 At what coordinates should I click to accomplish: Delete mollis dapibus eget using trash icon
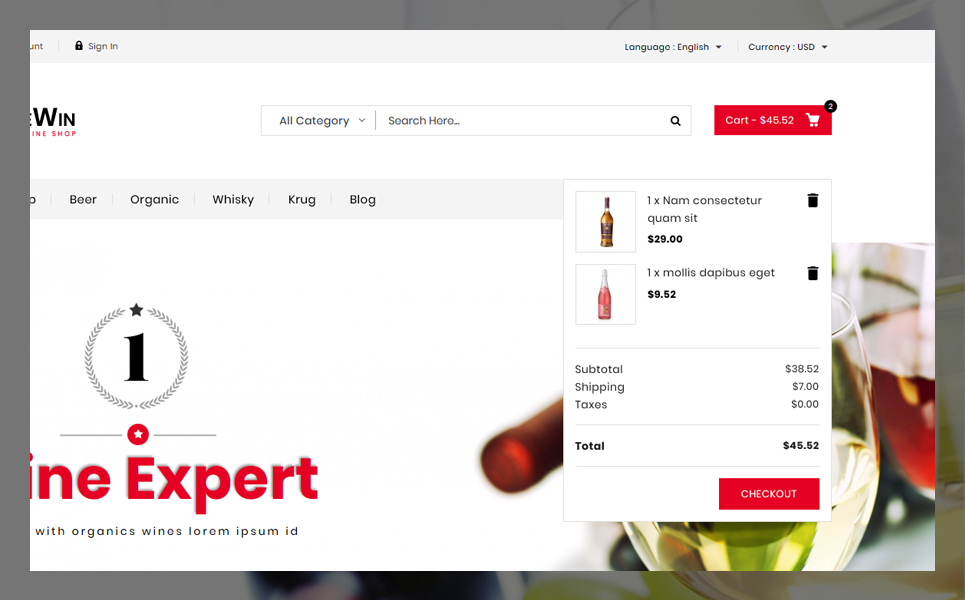[x=812, y=273]
